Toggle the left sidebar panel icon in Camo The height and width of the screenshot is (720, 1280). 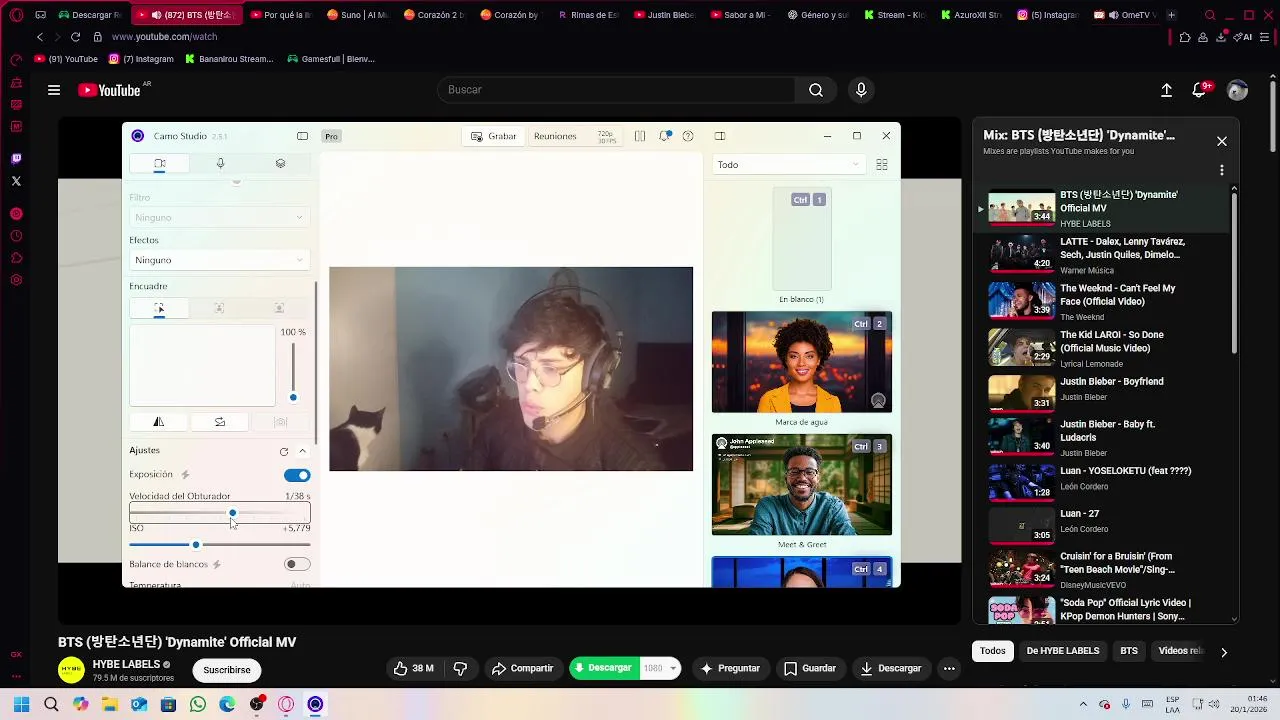coord(302,136)
